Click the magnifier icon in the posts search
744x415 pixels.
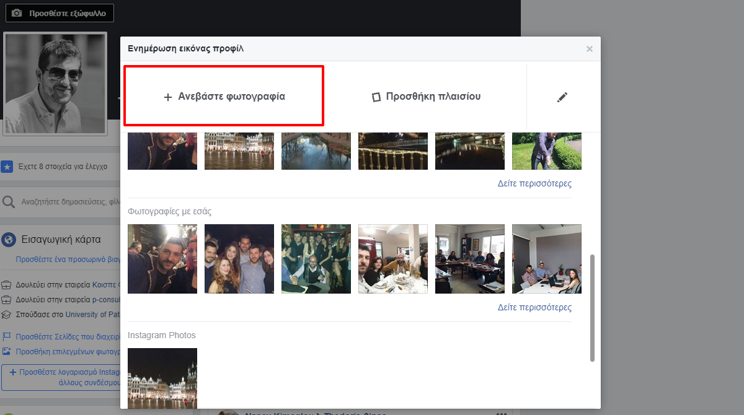(9, 202)
